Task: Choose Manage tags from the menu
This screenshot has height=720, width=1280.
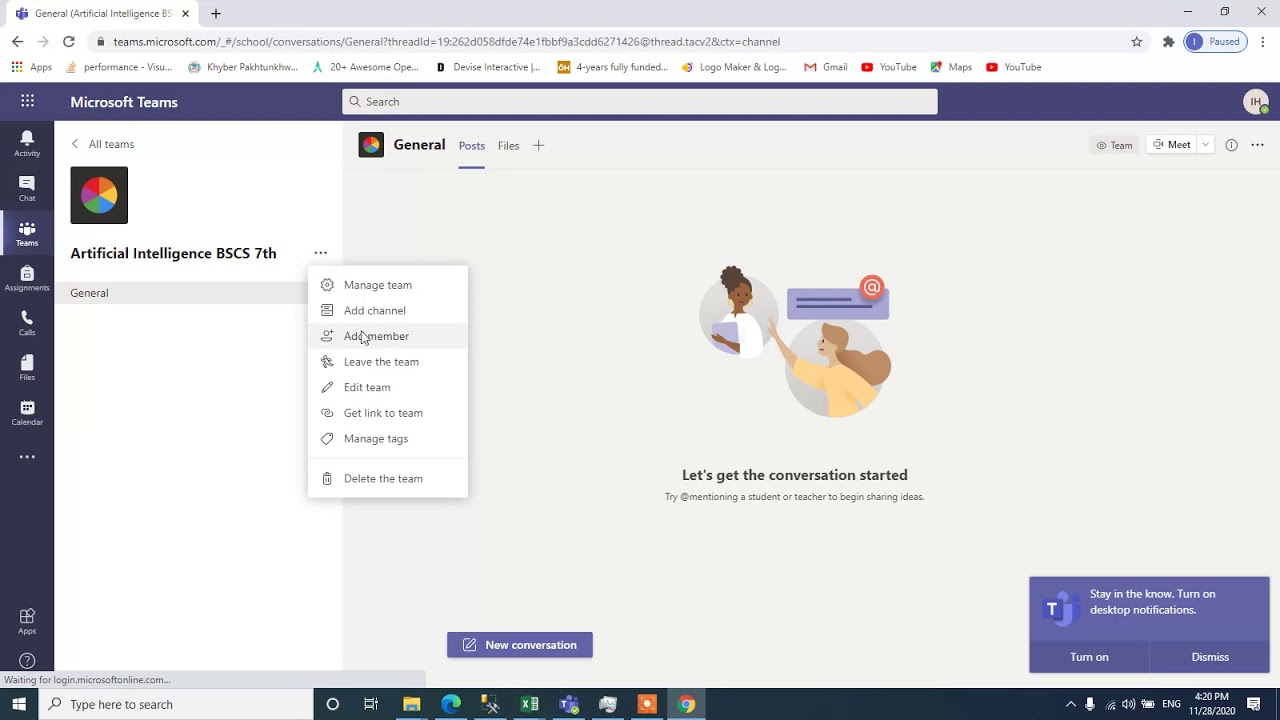Action: (387, 438)
